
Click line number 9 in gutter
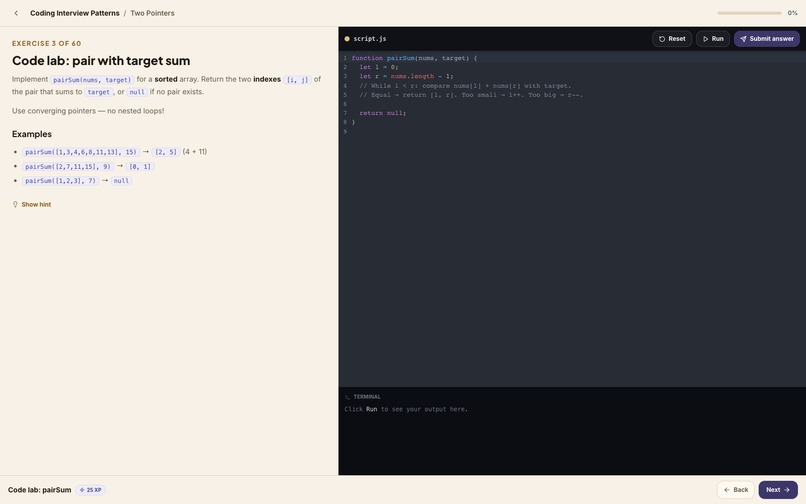point(345,132)
